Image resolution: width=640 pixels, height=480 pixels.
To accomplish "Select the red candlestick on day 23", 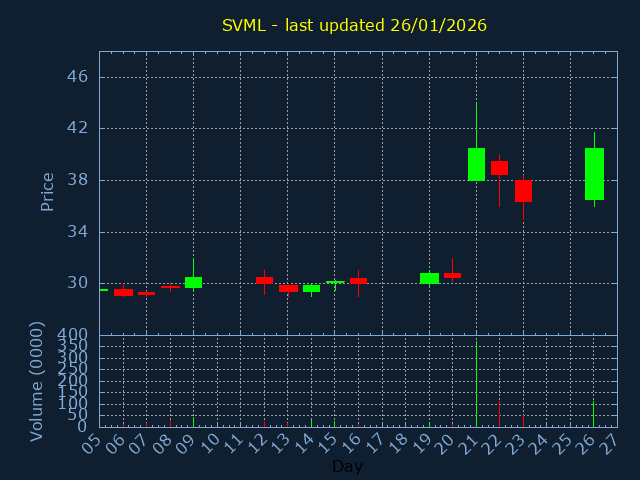I will pyautogui.click(x=523, y=191).
